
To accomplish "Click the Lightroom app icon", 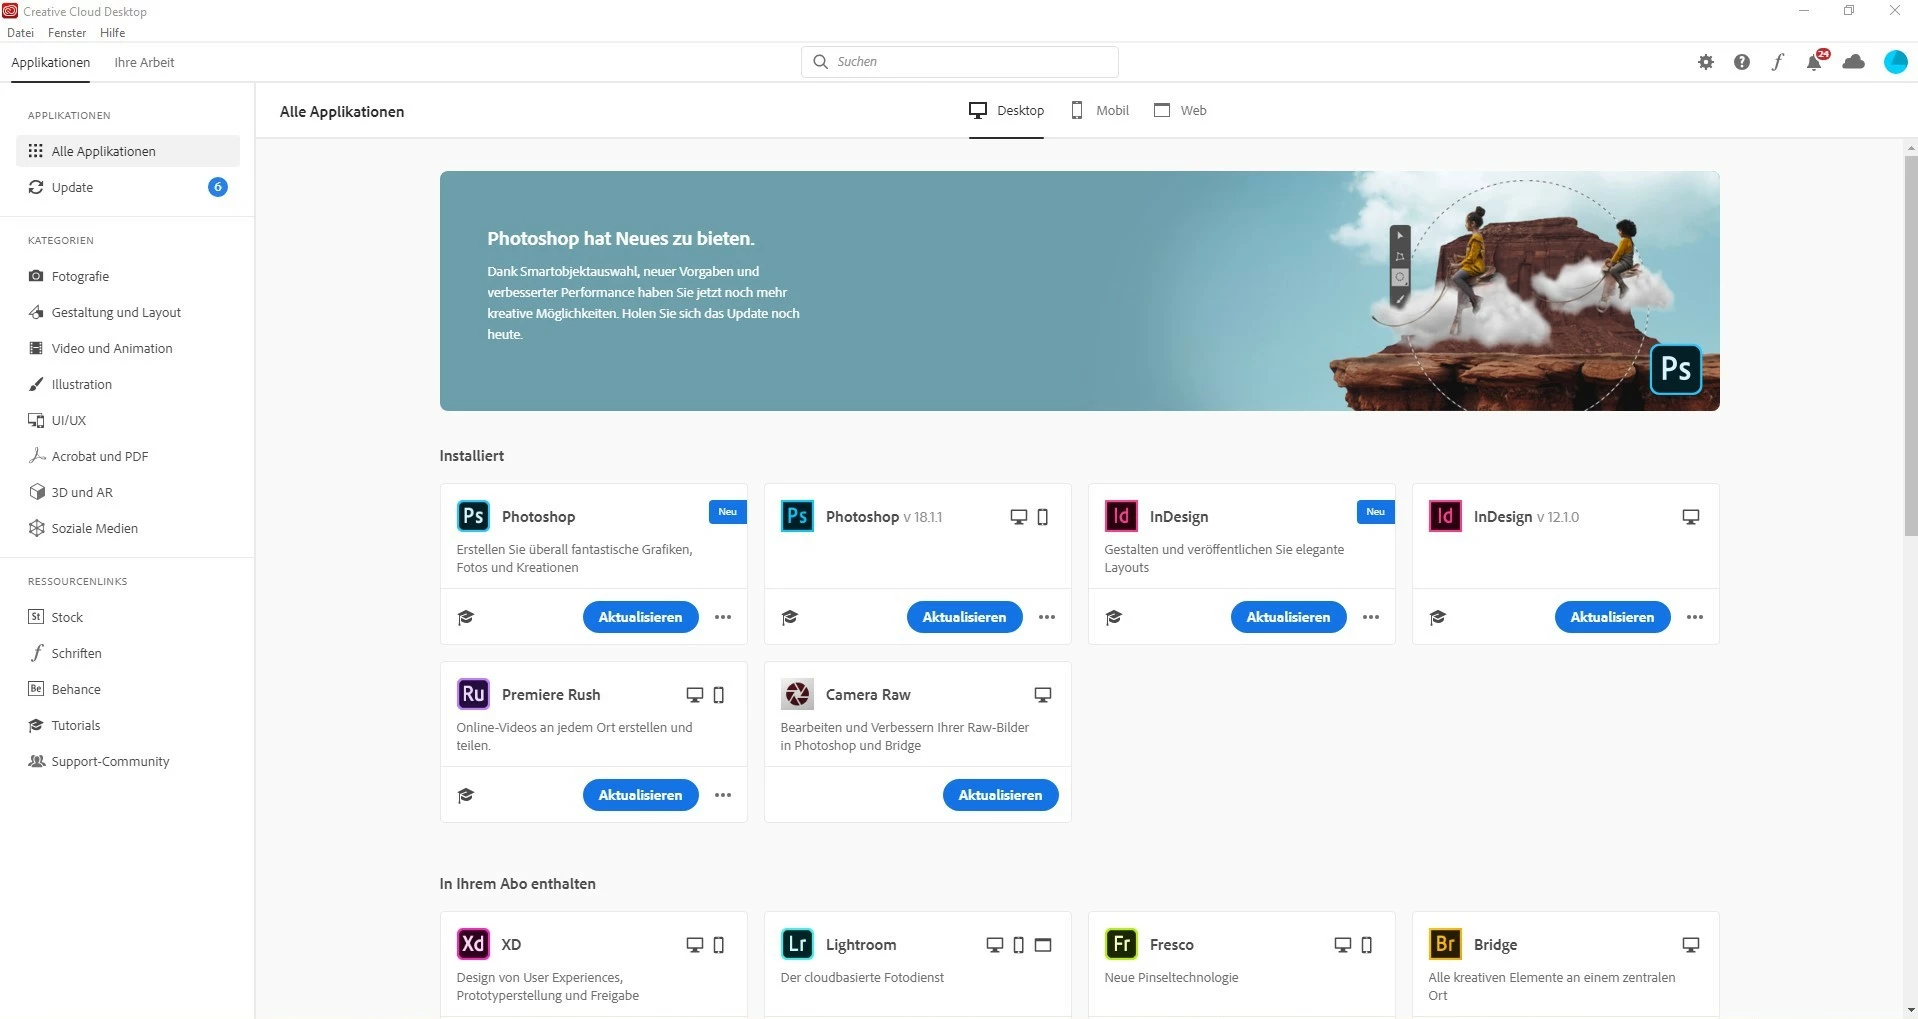I will (x=797, y=944).
